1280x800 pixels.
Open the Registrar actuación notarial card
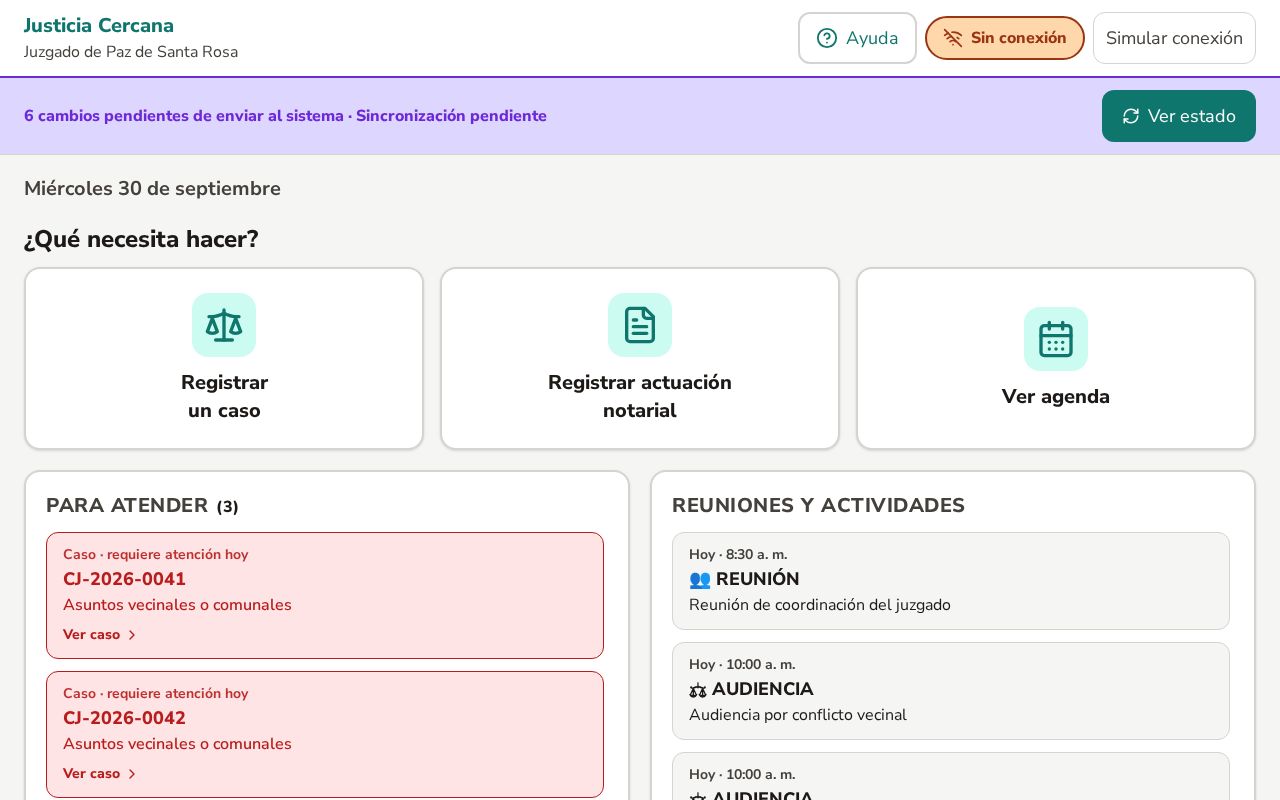640,359
